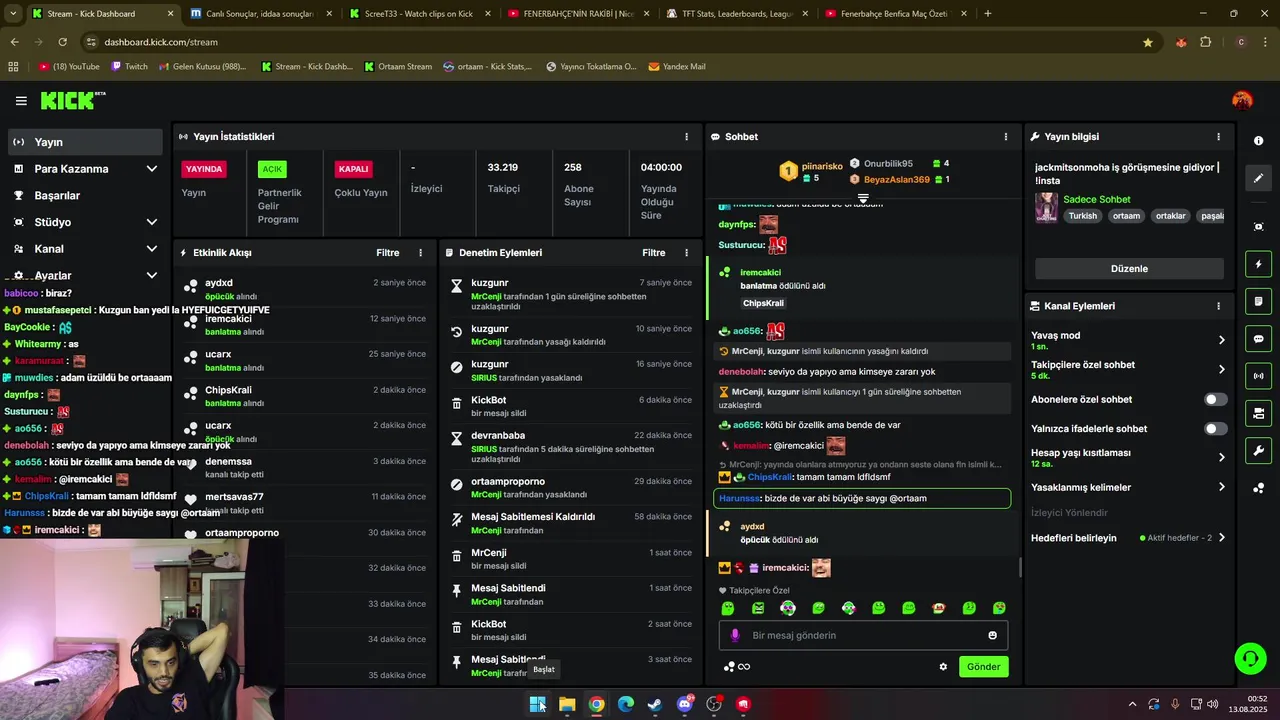Open Etkinlik Akışı three-dot menu
The height and width of the screenshot is (720, 1280).
[420, 253]
